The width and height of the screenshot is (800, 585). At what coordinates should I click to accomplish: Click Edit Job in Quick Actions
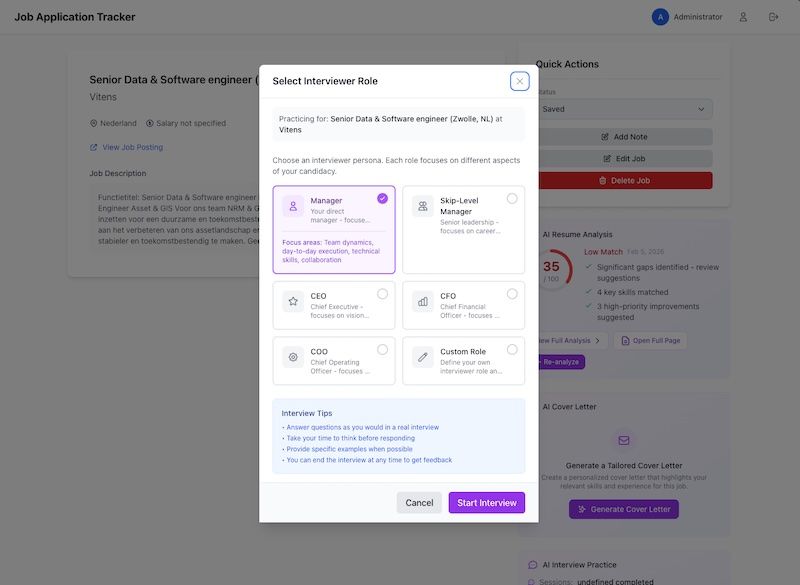pos(625,159)
